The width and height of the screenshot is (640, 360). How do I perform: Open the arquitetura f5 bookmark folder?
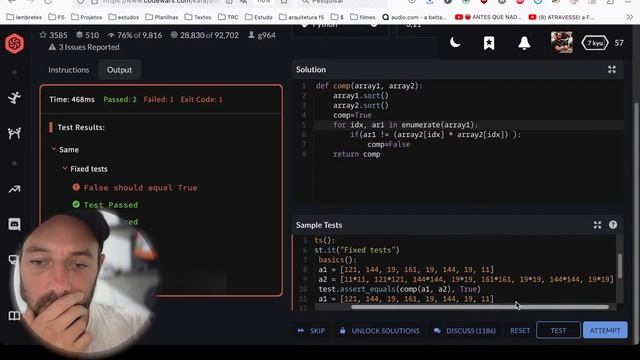tap(302, 17)
